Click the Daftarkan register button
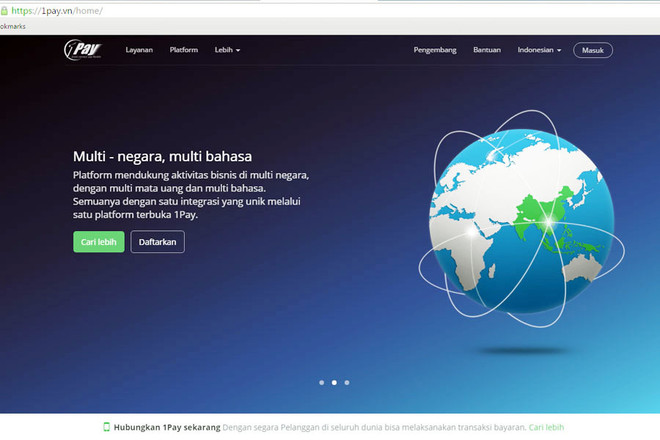 pos(157,242)
